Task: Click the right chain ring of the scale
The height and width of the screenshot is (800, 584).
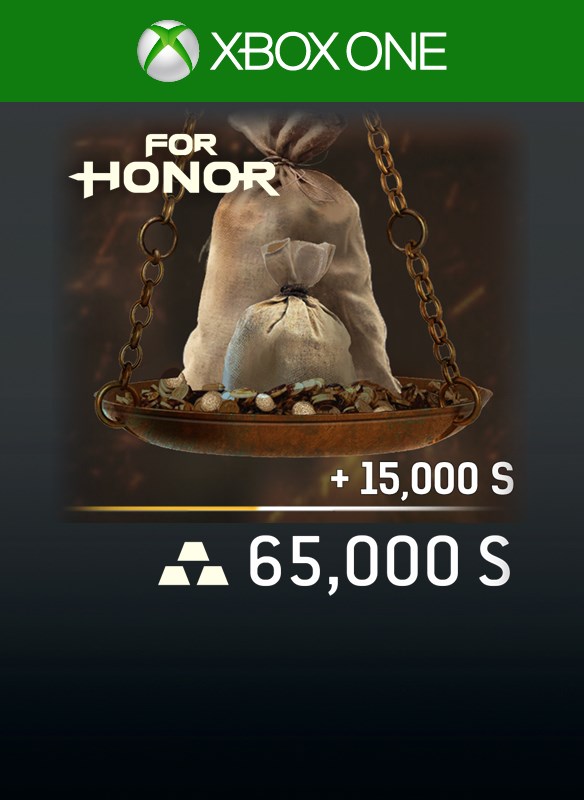Action: point(407,230)
